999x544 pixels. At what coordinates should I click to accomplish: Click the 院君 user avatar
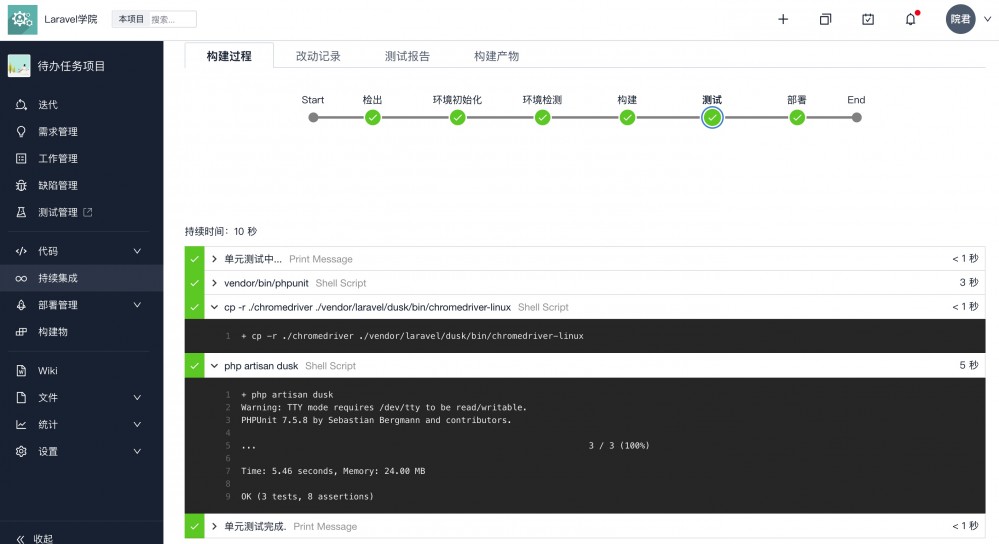point(960,19)
